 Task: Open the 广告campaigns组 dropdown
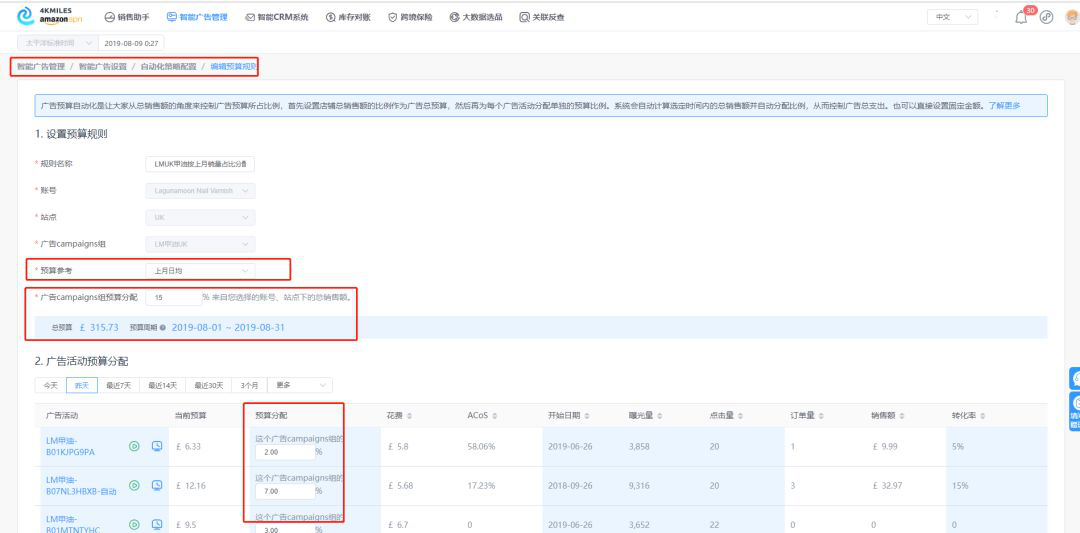[200, 244]
